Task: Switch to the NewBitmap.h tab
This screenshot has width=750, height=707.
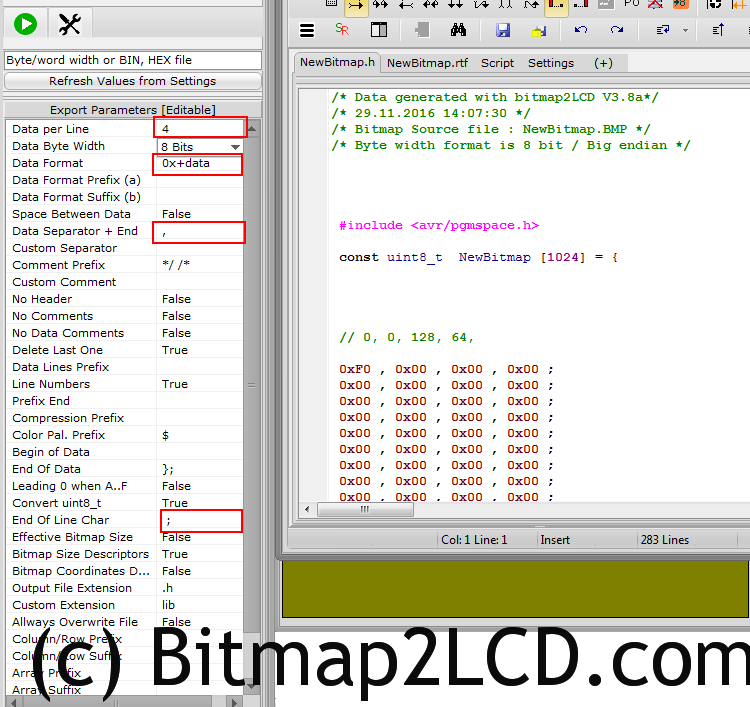Action: 337,62
